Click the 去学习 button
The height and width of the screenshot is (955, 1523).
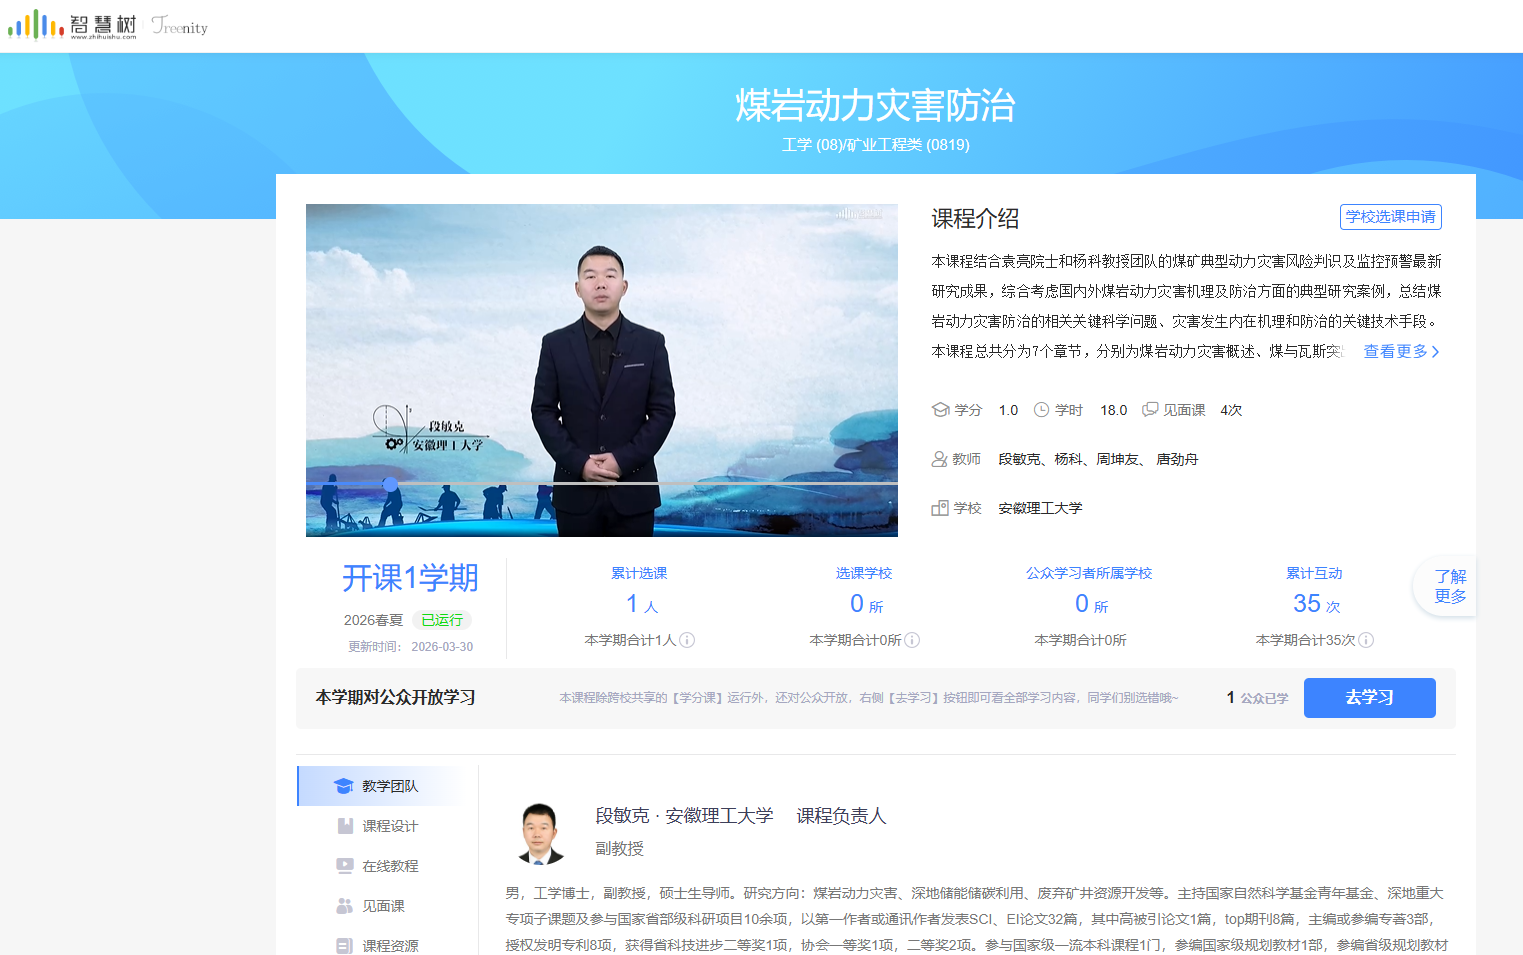point(1369,698)
